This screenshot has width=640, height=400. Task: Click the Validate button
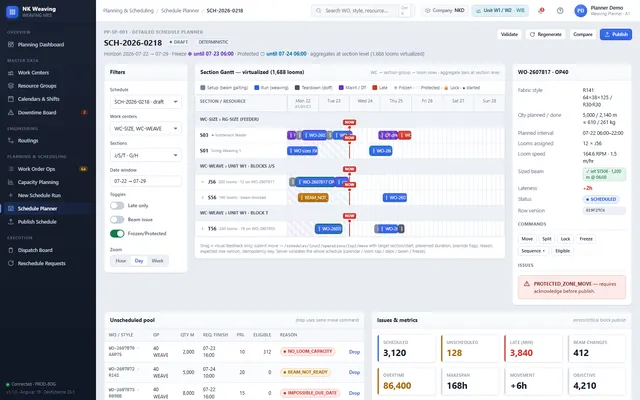click(509, 34)
